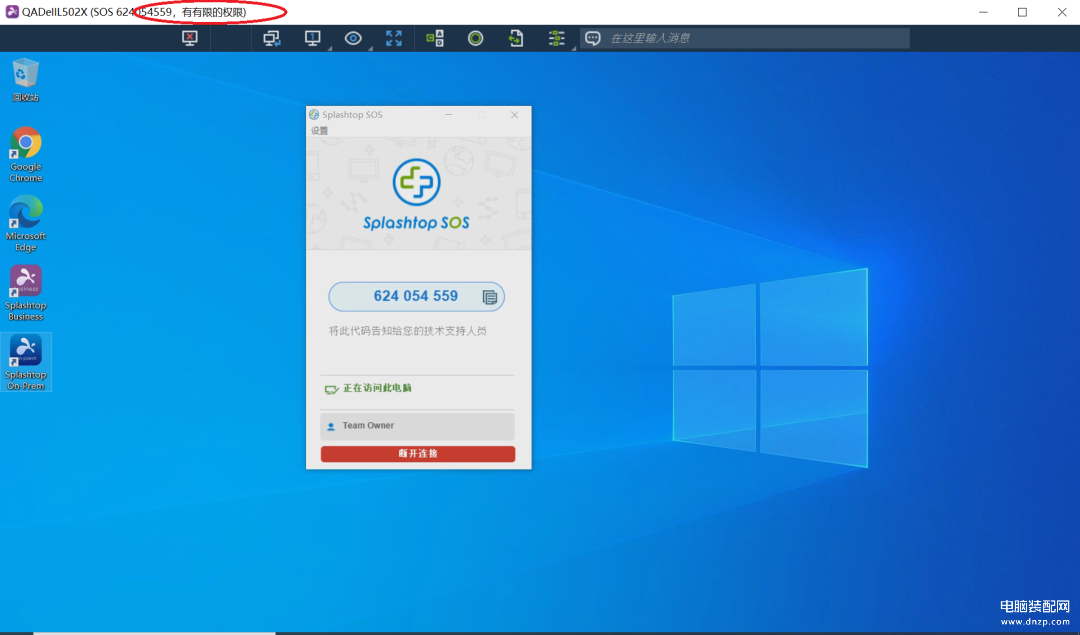Copy the session code with the copy icon
Screen dimensions: 1080x635
click(x=490, y=297)
